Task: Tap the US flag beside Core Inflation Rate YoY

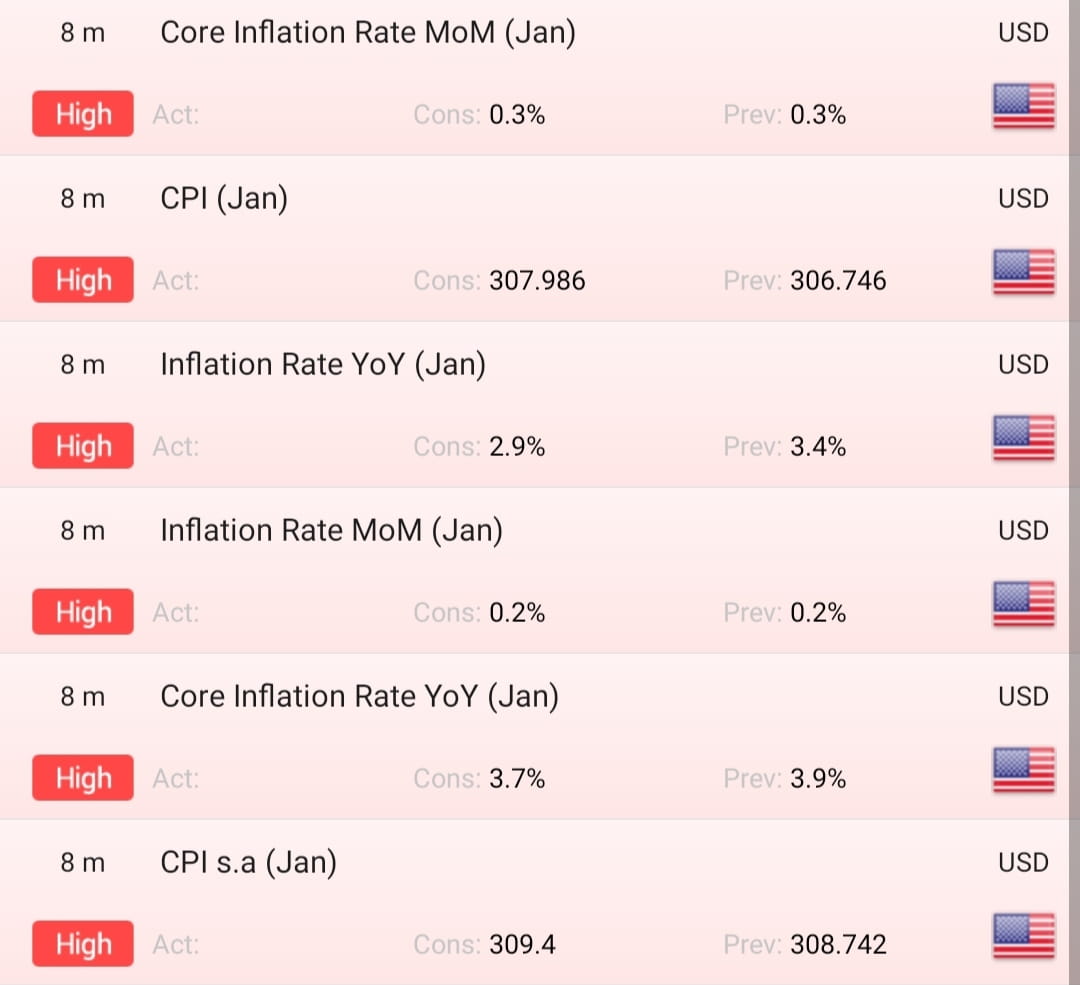Action: coord(1022,770)
